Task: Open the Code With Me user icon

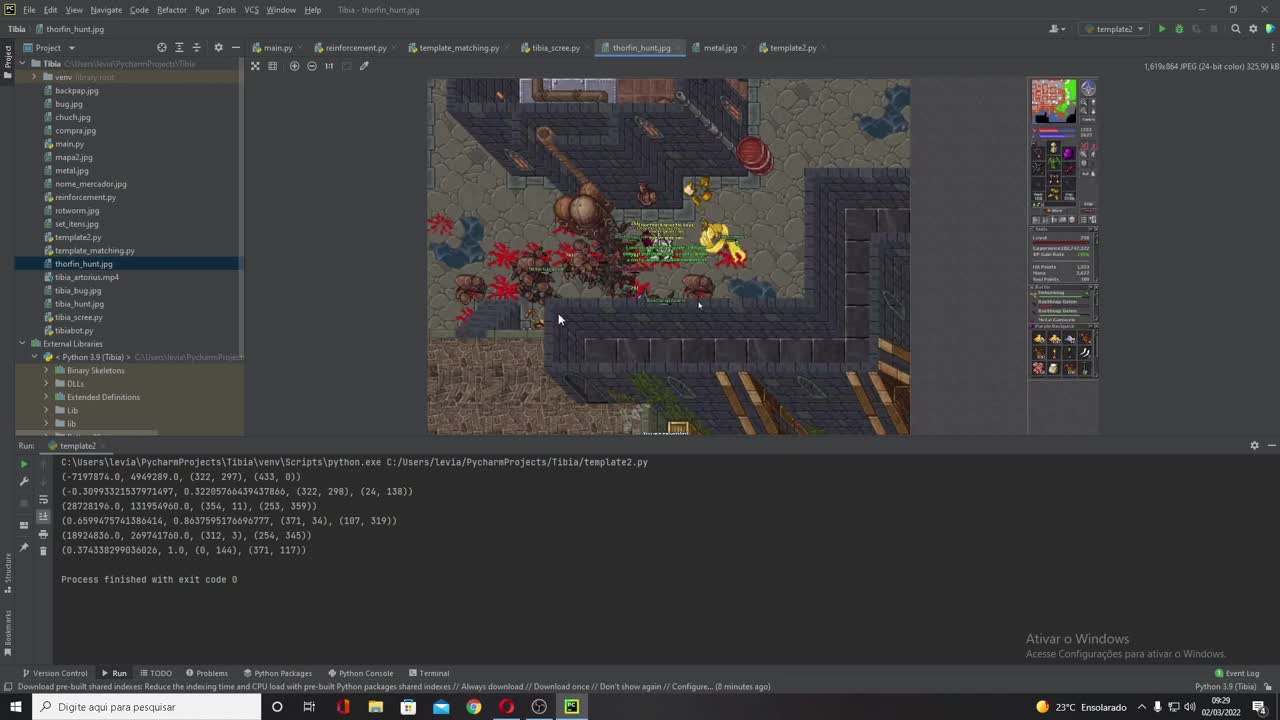Action: tap(1055, 29)
